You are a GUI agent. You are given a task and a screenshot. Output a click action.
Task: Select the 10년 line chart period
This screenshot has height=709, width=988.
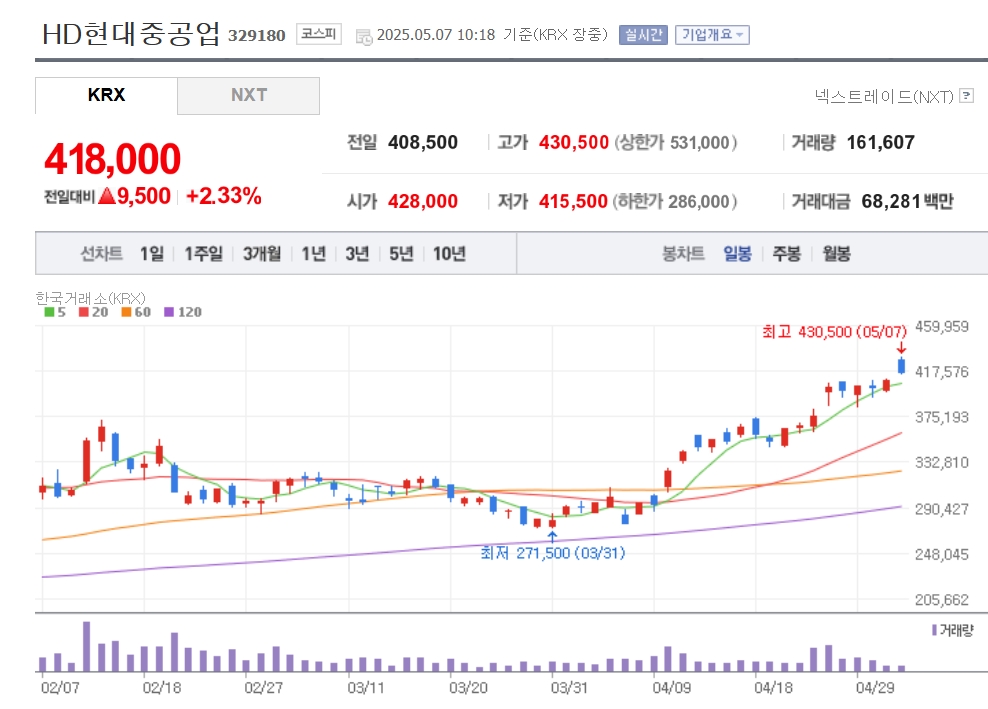tap(449, 253)
